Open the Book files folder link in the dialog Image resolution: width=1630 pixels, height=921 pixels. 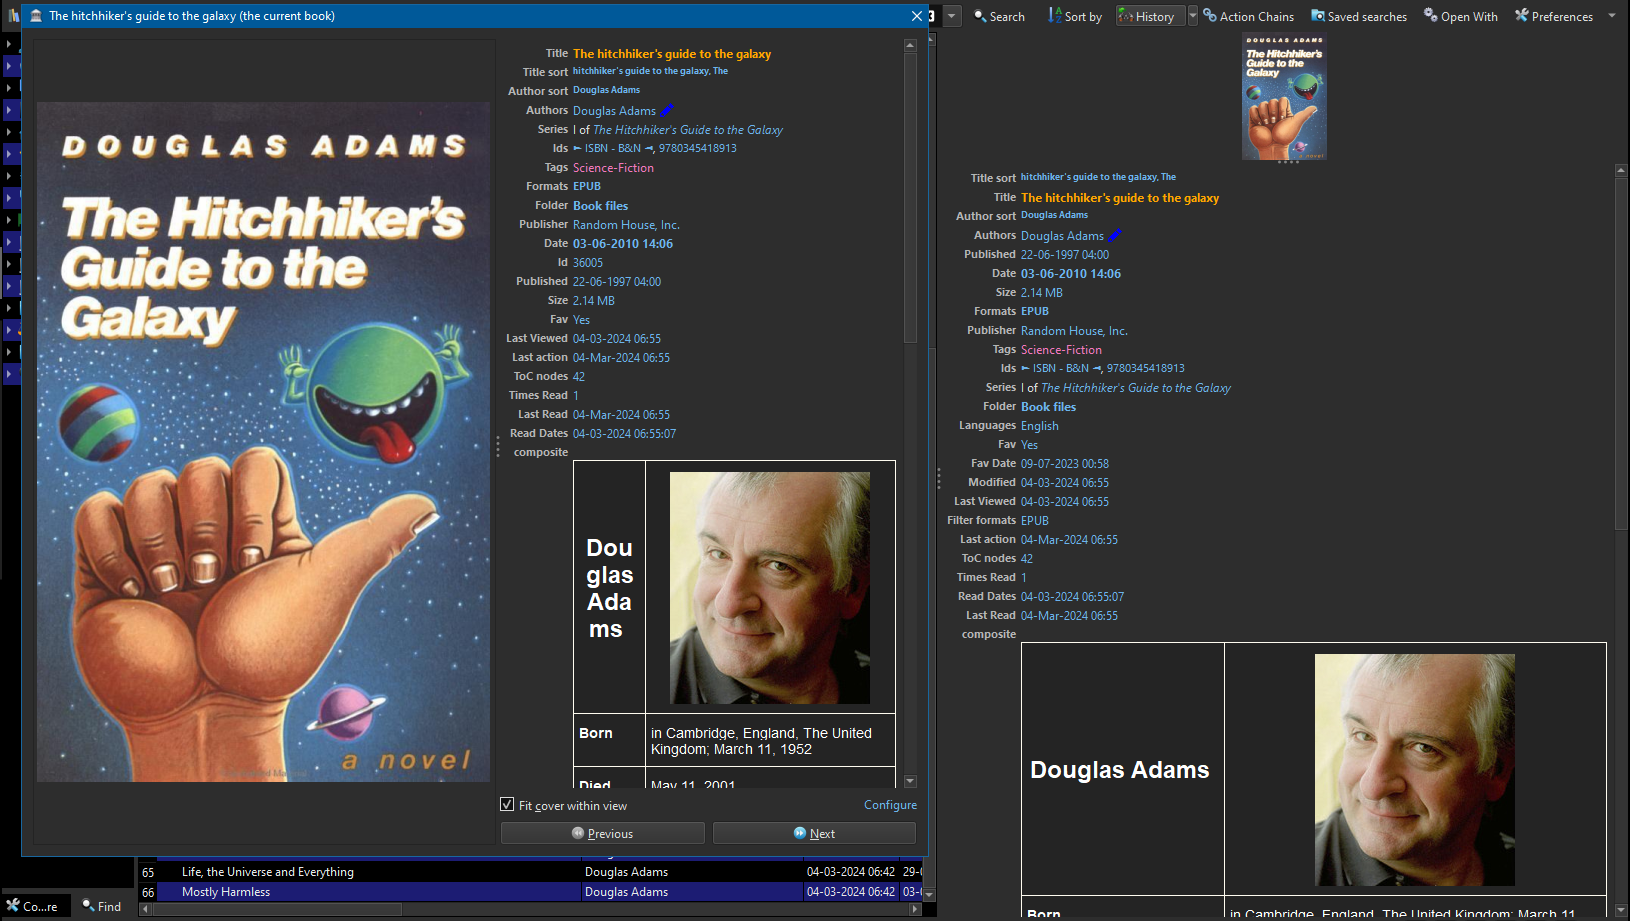pos(600,206)
